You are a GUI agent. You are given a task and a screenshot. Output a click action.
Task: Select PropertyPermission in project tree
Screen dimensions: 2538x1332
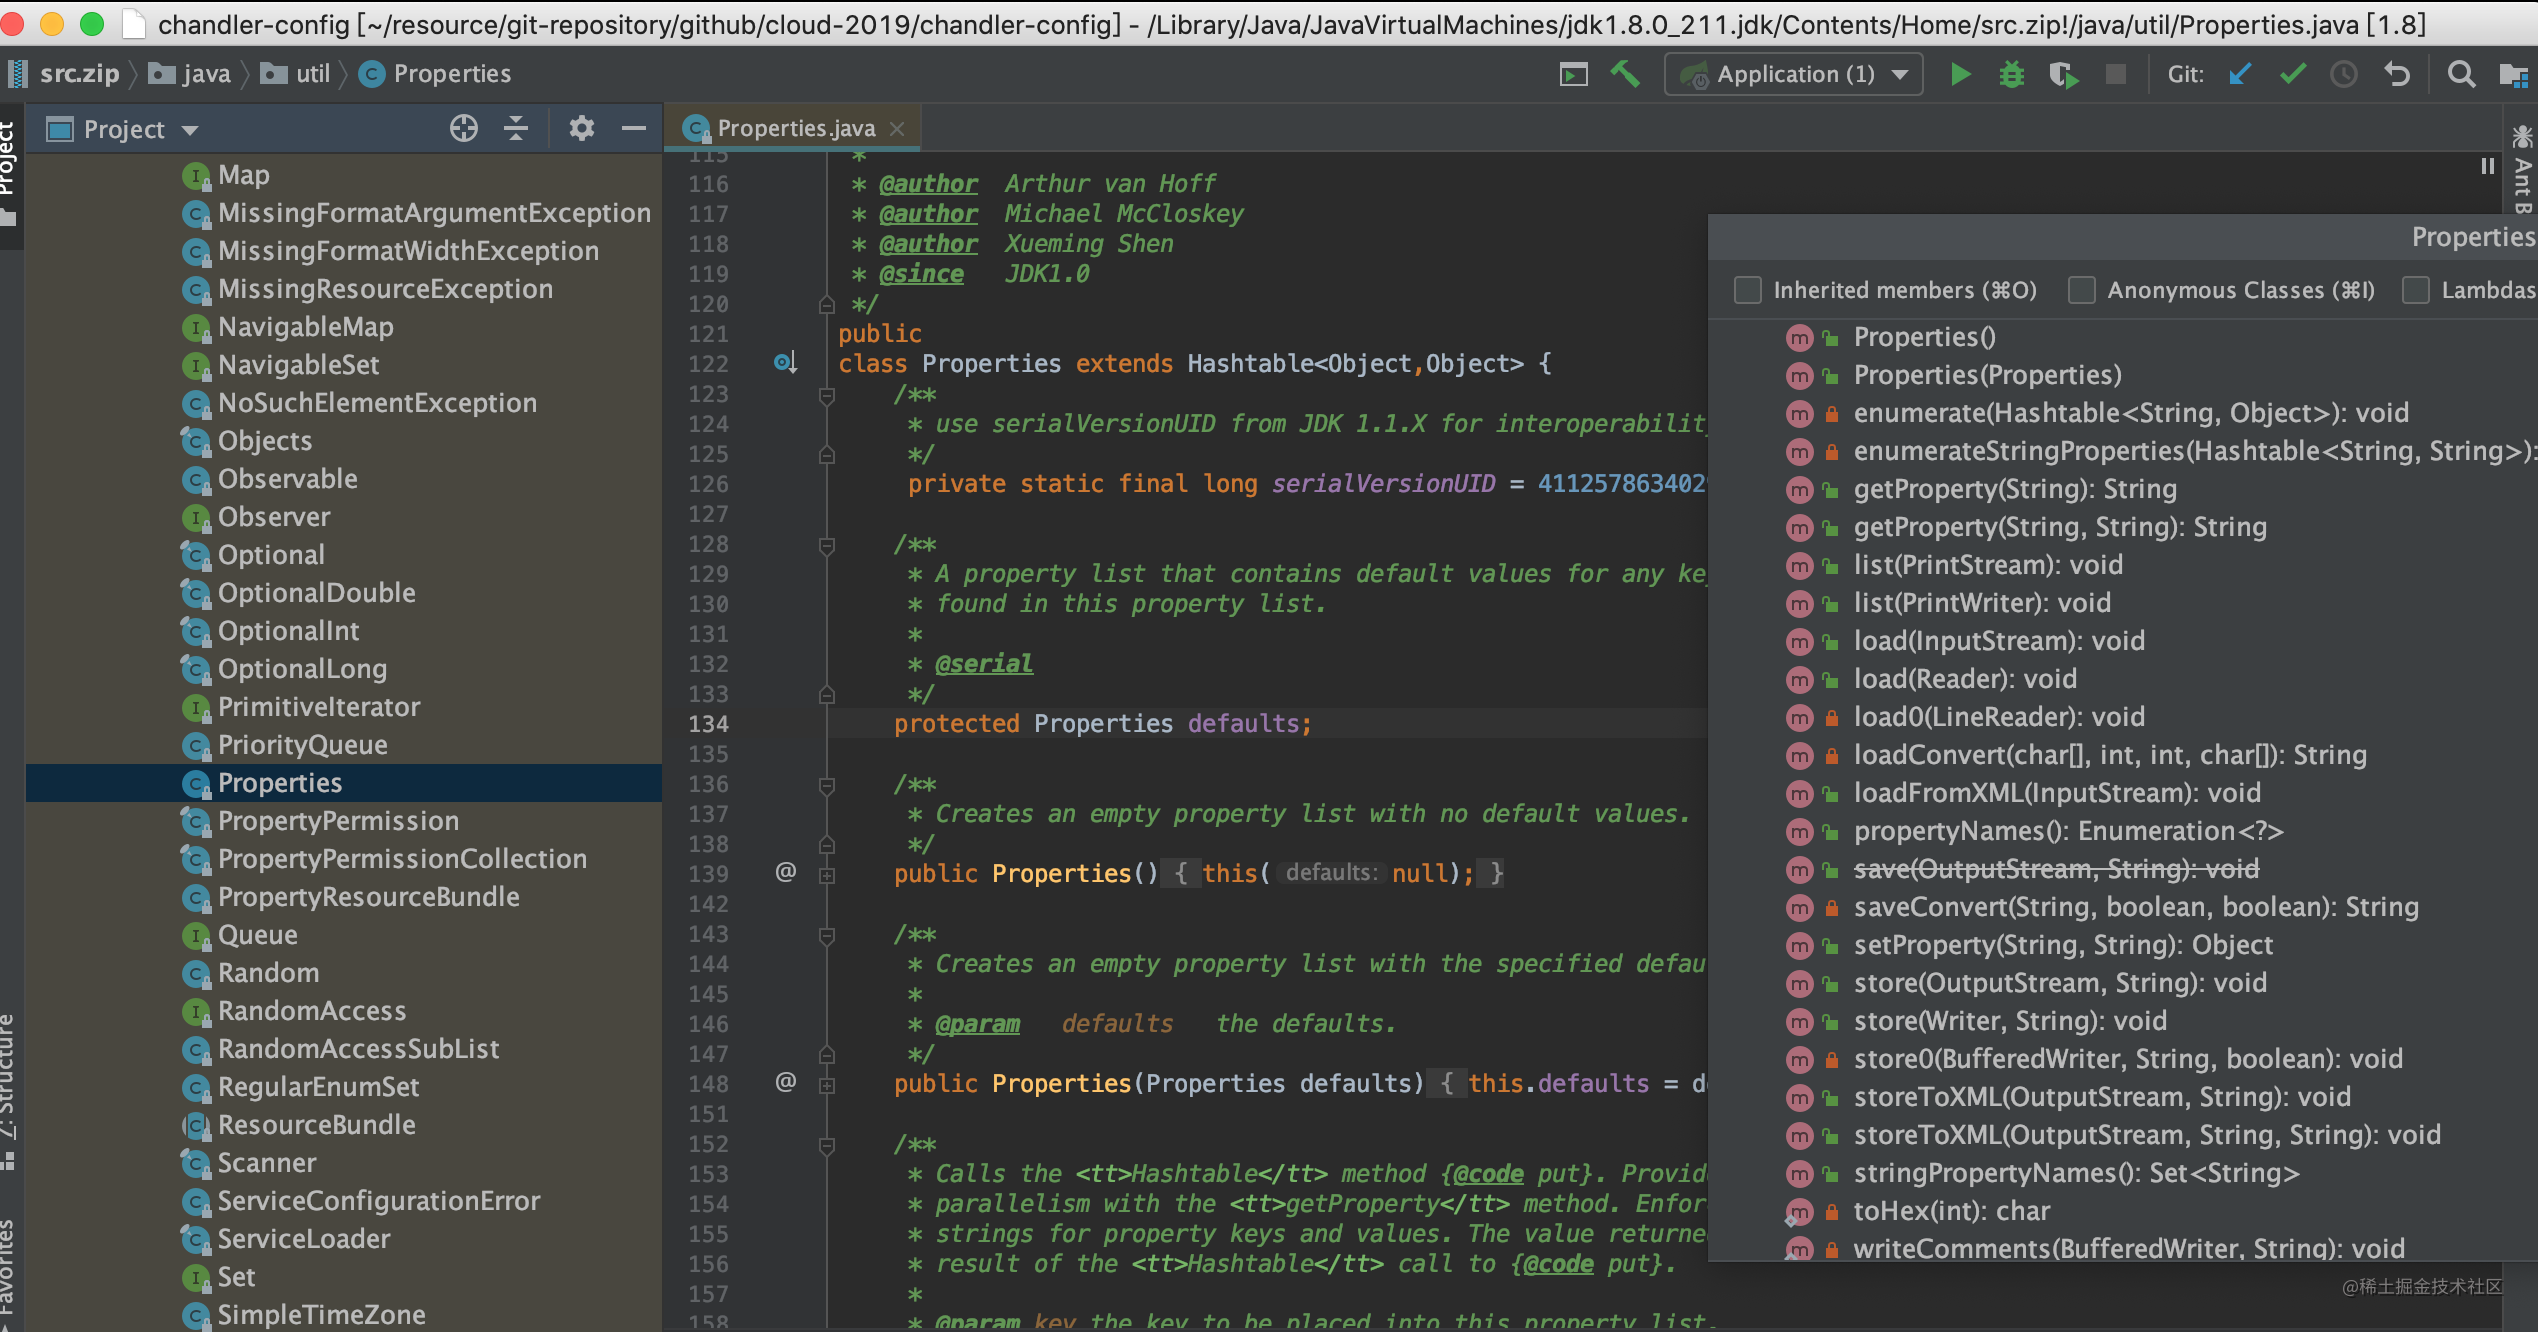pyautogui.click(x=338, y=821)
